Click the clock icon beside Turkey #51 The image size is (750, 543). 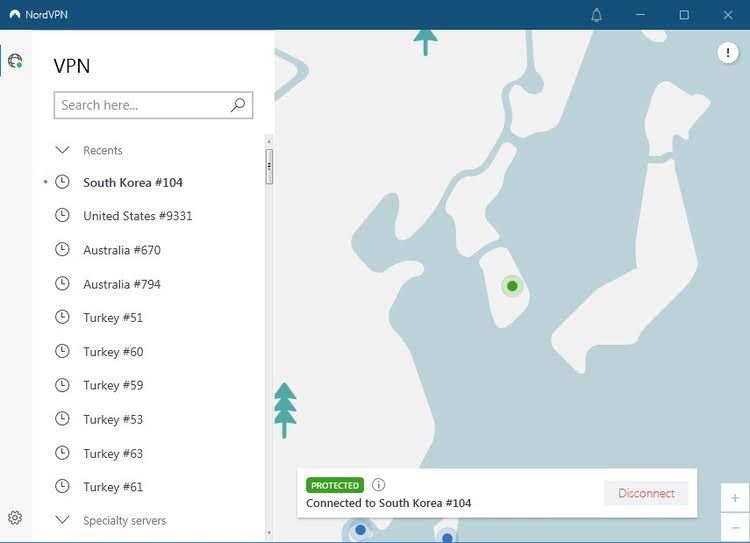pyautogui.click(x=62, y=317)
